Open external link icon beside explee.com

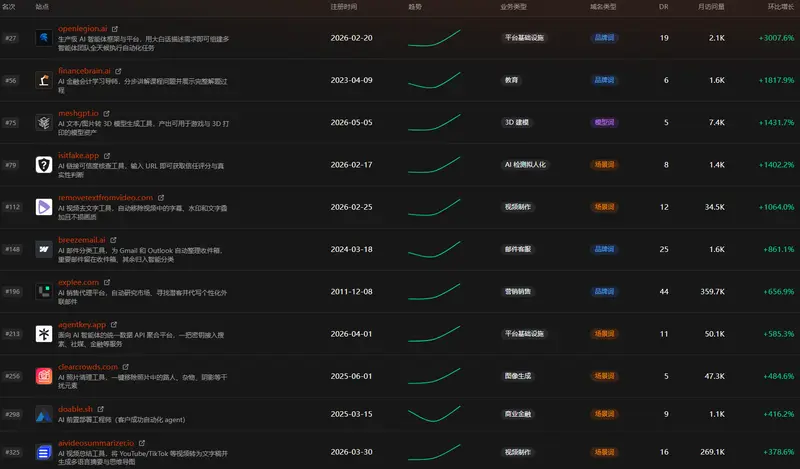[x=107, y=282]
